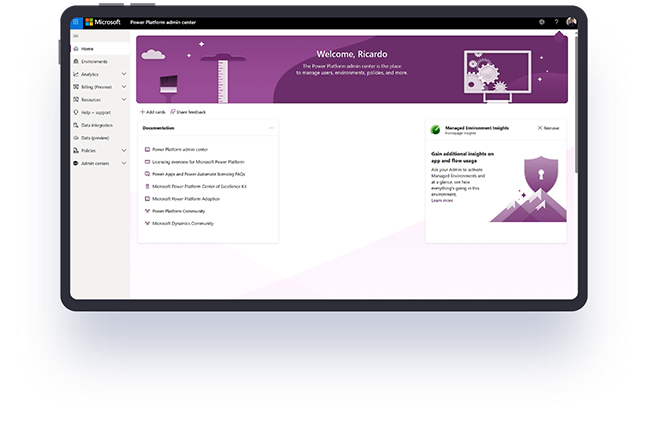The width and height of the screenshot is (647, 422).
Task: Collapse the navigation hamburger menu
Action: point(76,36)
